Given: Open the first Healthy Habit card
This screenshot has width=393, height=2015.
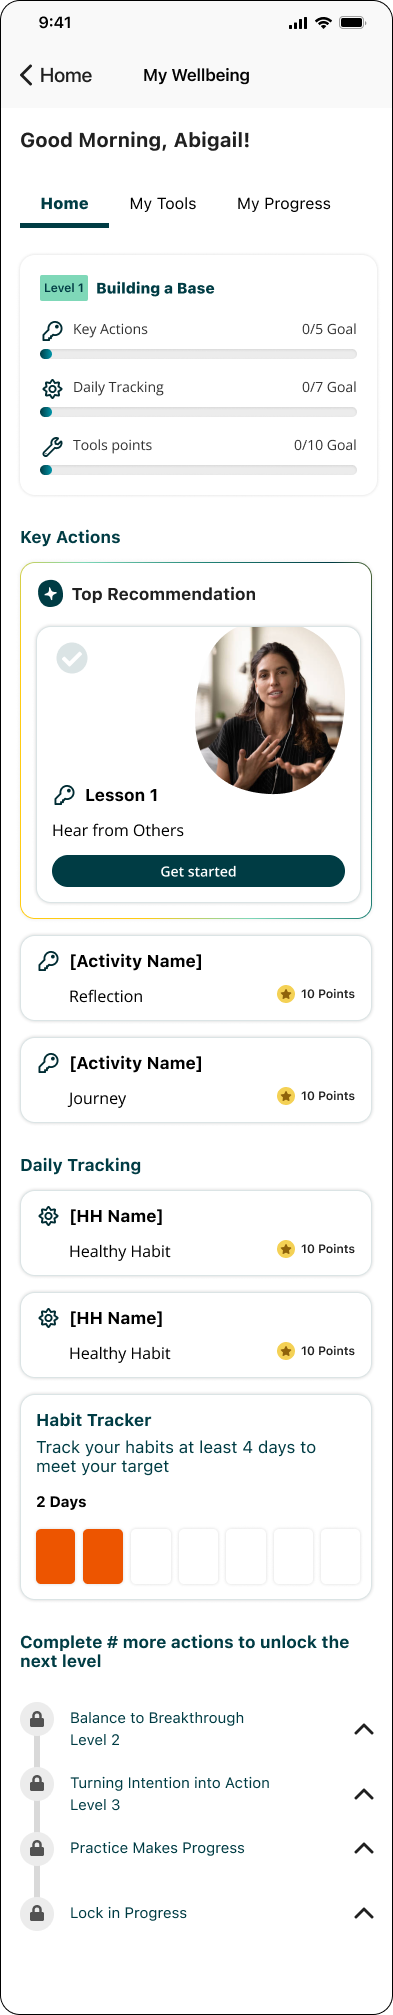Looking at the screenshot, I should (196, 1233).
